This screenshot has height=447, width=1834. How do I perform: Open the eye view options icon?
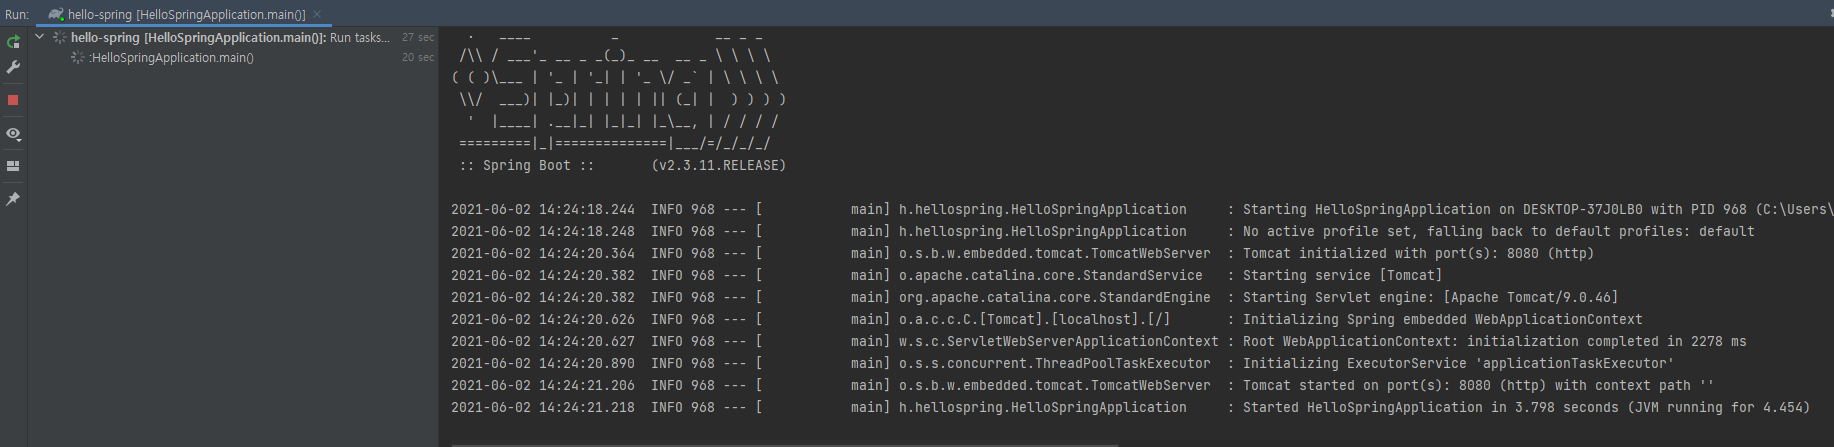[13, 134]
